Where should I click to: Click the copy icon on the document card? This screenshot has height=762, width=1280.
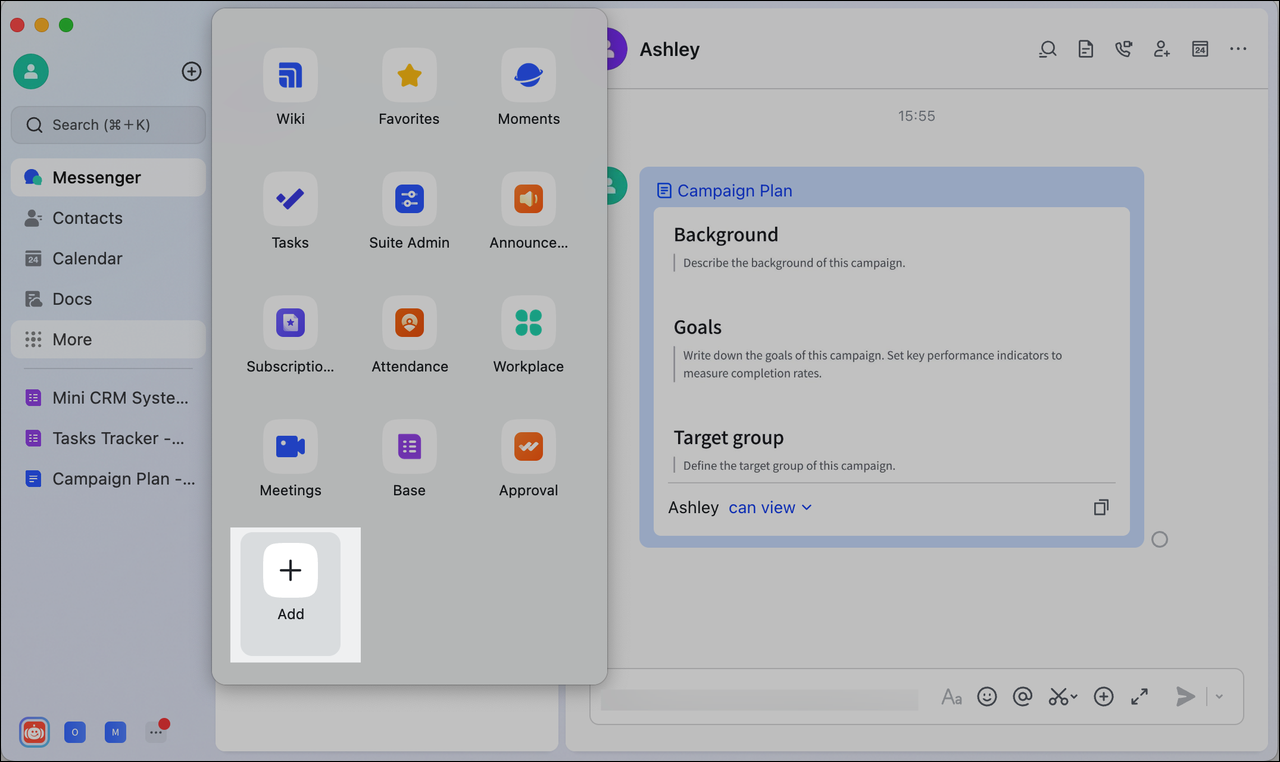[1101, 507]
